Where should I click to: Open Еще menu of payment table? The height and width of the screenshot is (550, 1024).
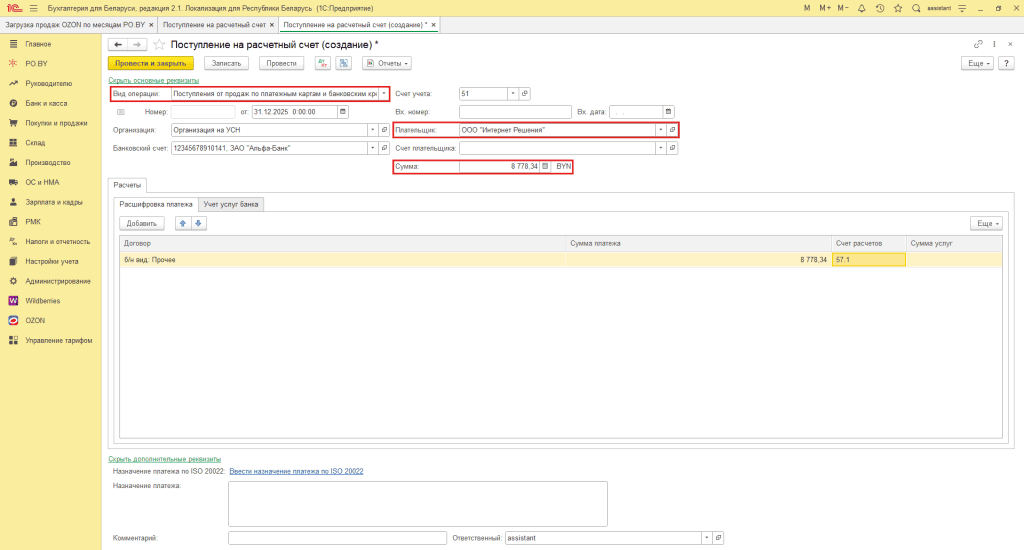(986, 223)
